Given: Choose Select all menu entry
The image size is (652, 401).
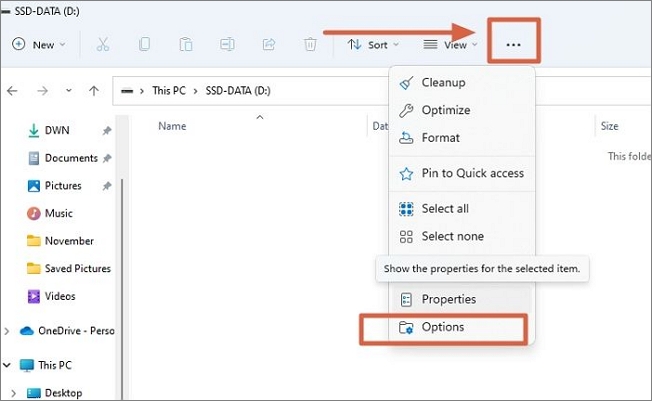Looking at the screenshot, I should pyautogui.click(x=445, y=209).
